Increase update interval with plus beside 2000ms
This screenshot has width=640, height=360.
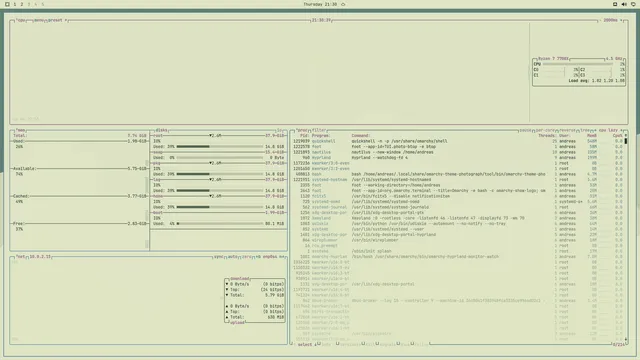tap(621, 20)
